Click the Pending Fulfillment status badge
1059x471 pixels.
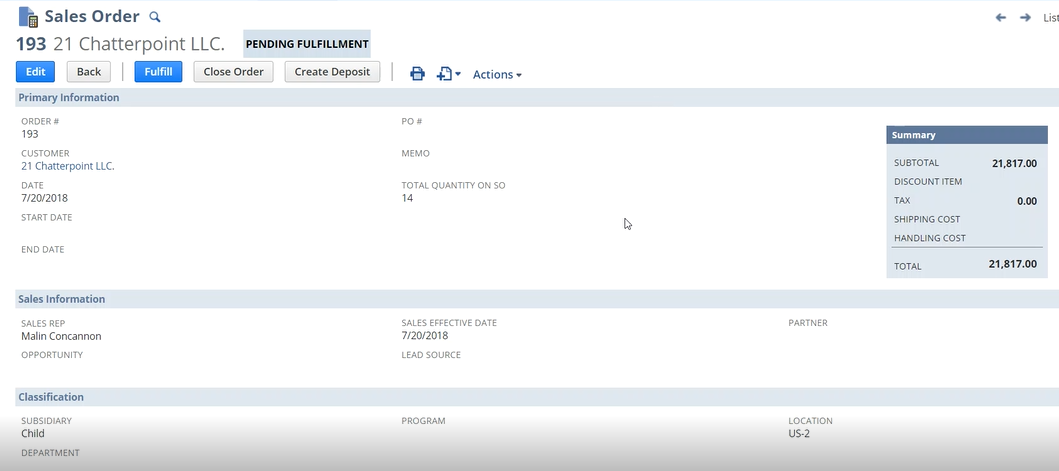tap(307, 44)
